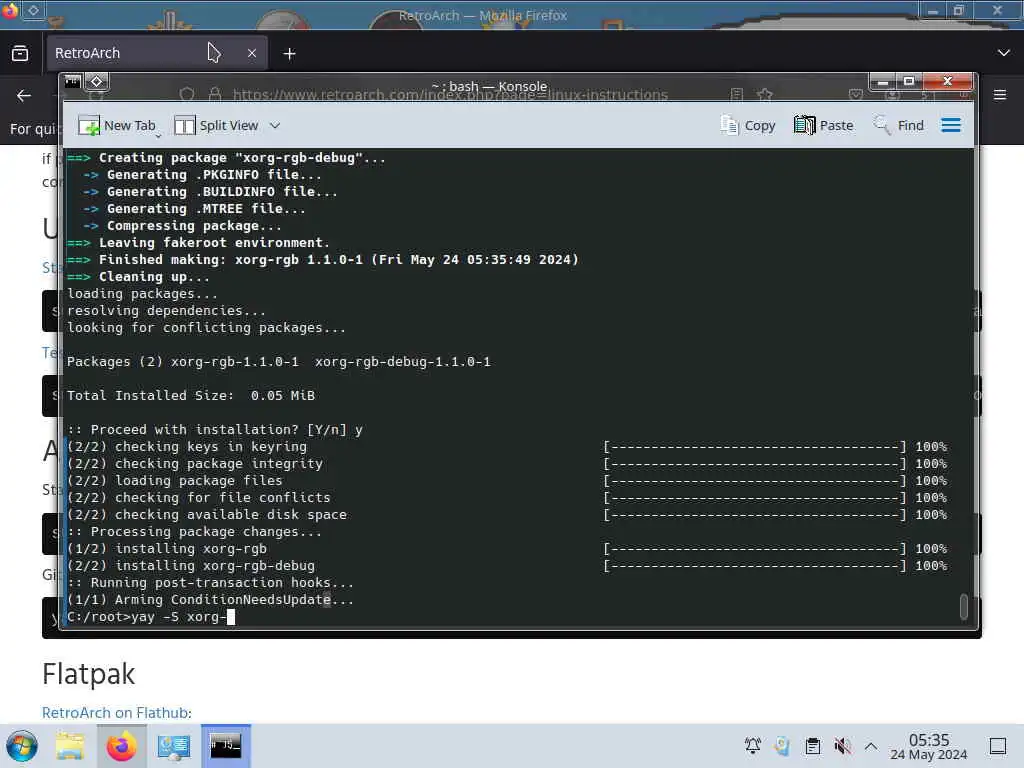Click terminal command prompt line
This screenshot has width=1024, height=768.
pyautogui.click(x=151, y=617)
